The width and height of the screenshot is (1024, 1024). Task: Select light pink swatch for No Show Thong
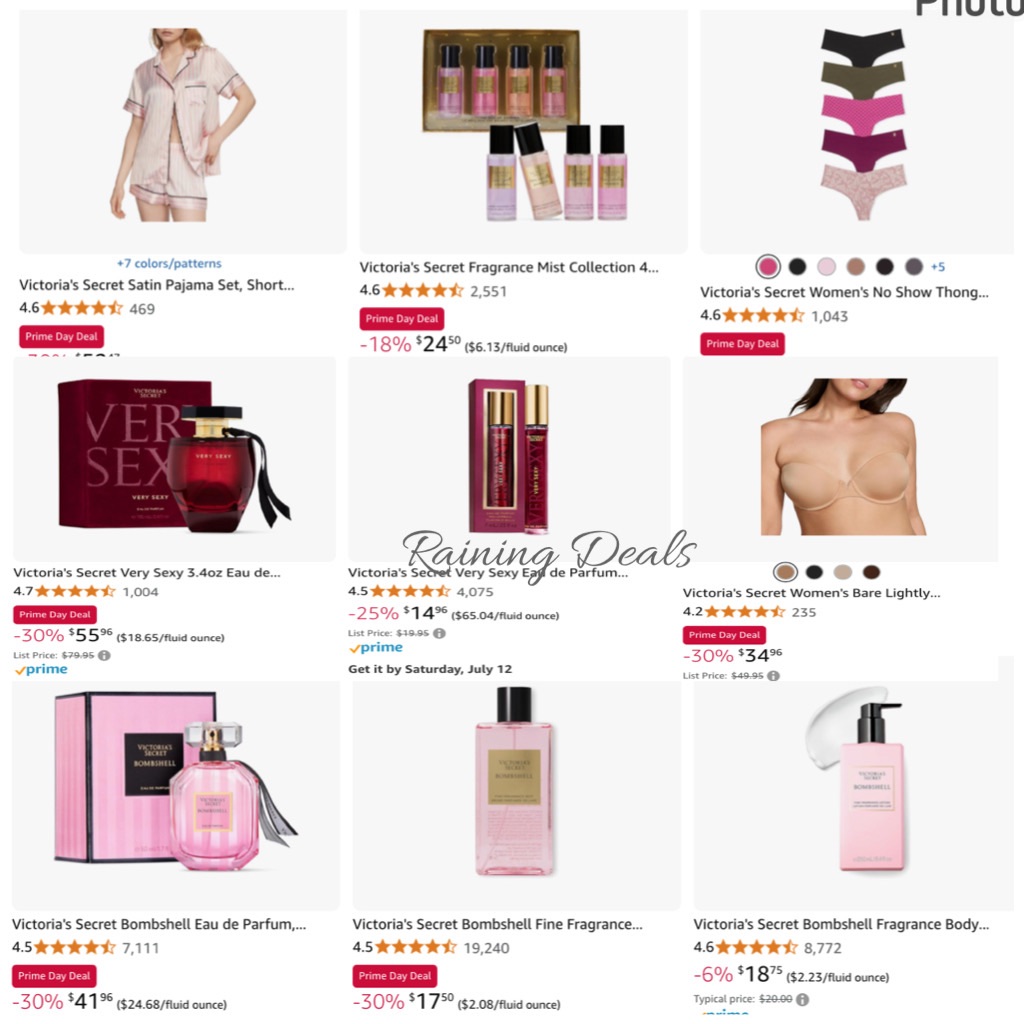826,266
